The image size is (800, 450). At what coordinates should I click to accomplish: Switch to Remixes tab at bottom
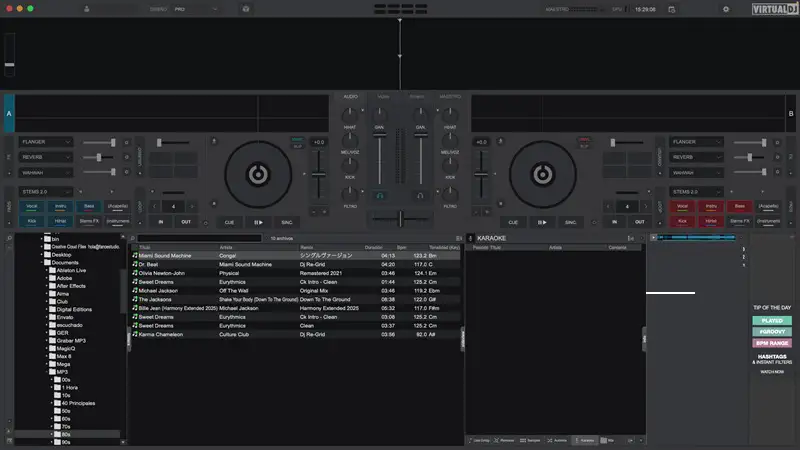pyautogui.click(x=504, y=440)
